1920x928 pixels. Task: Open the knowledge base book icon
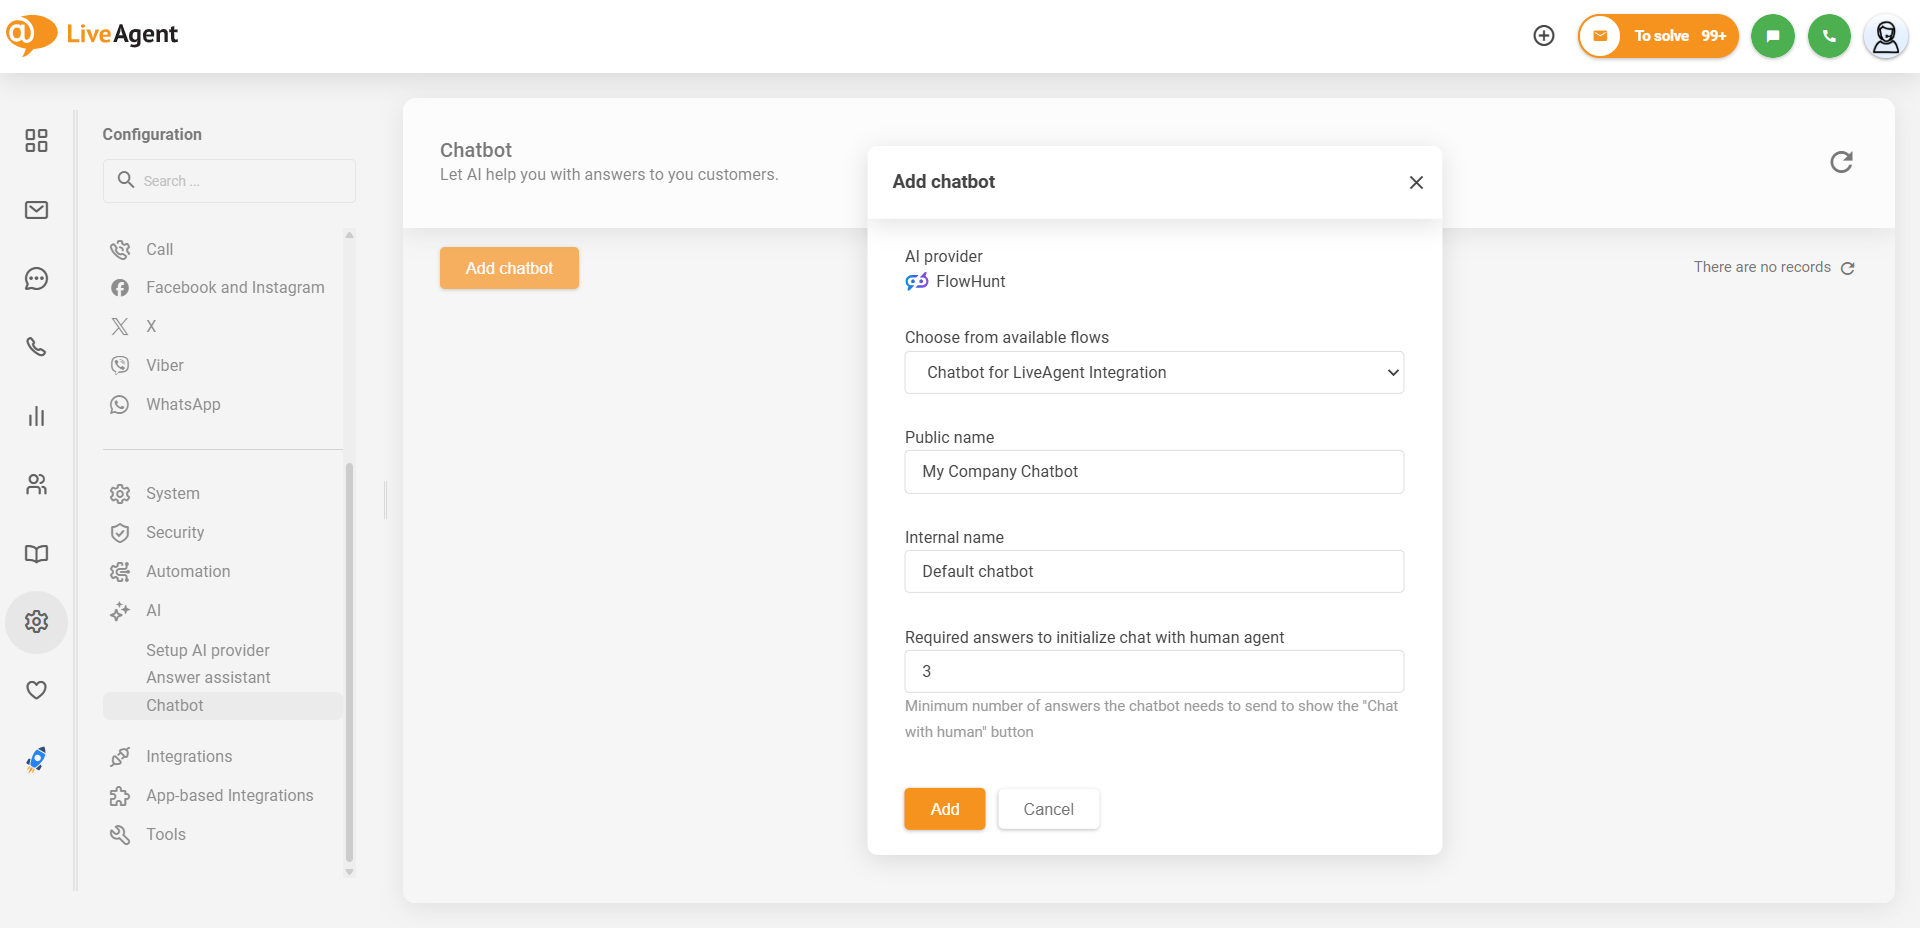pos(36,554)
